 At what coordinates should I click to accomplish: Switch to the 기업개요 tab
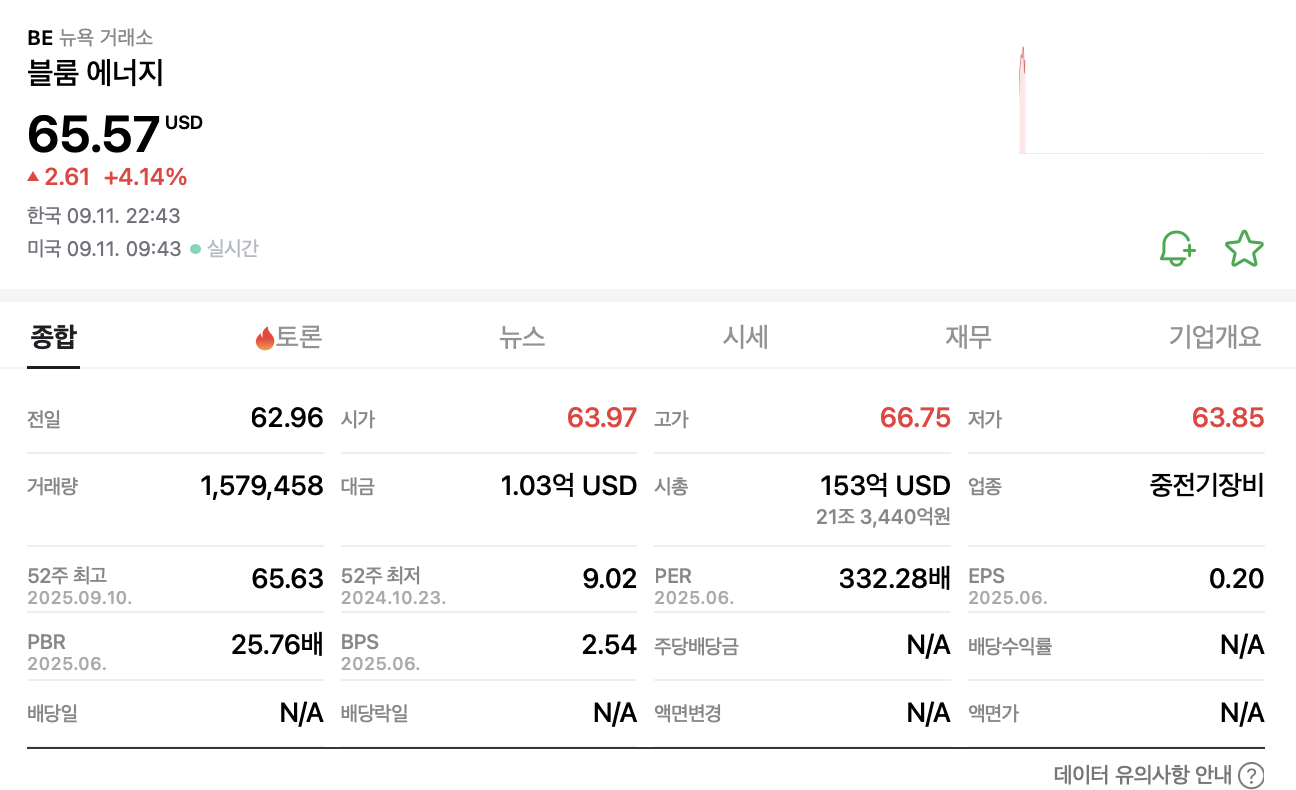pyautogui.click(x=1215, y=337)
